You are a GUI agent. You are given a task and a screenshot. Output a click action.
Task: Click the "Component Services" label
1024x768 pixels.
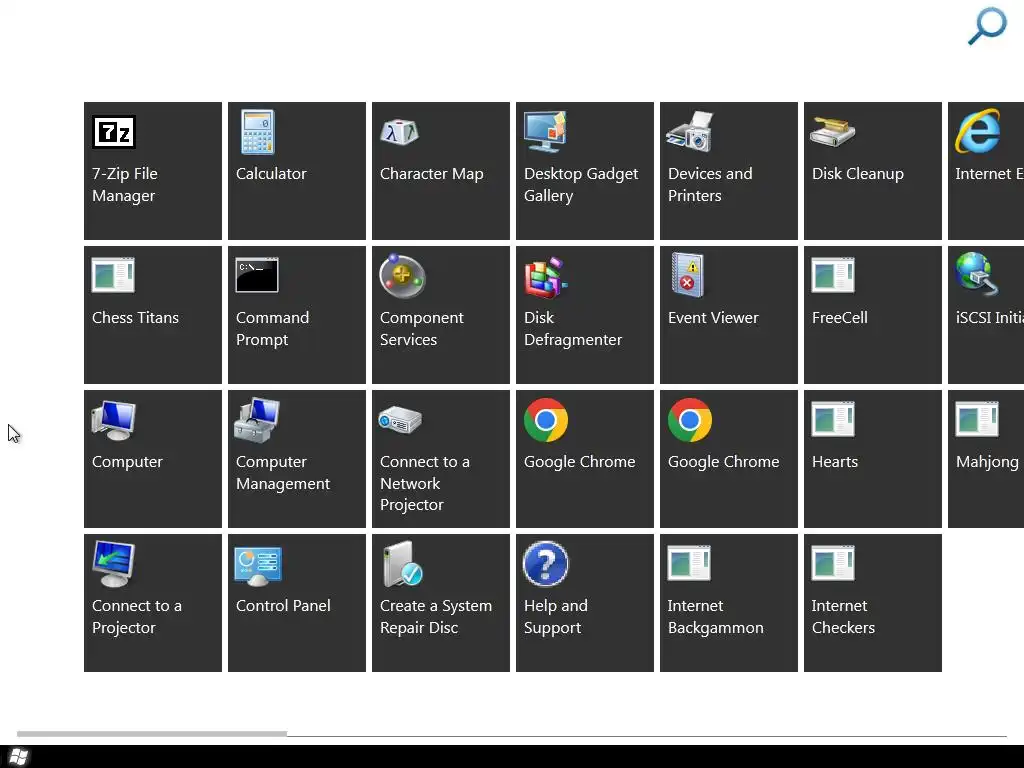coord(421,328)
